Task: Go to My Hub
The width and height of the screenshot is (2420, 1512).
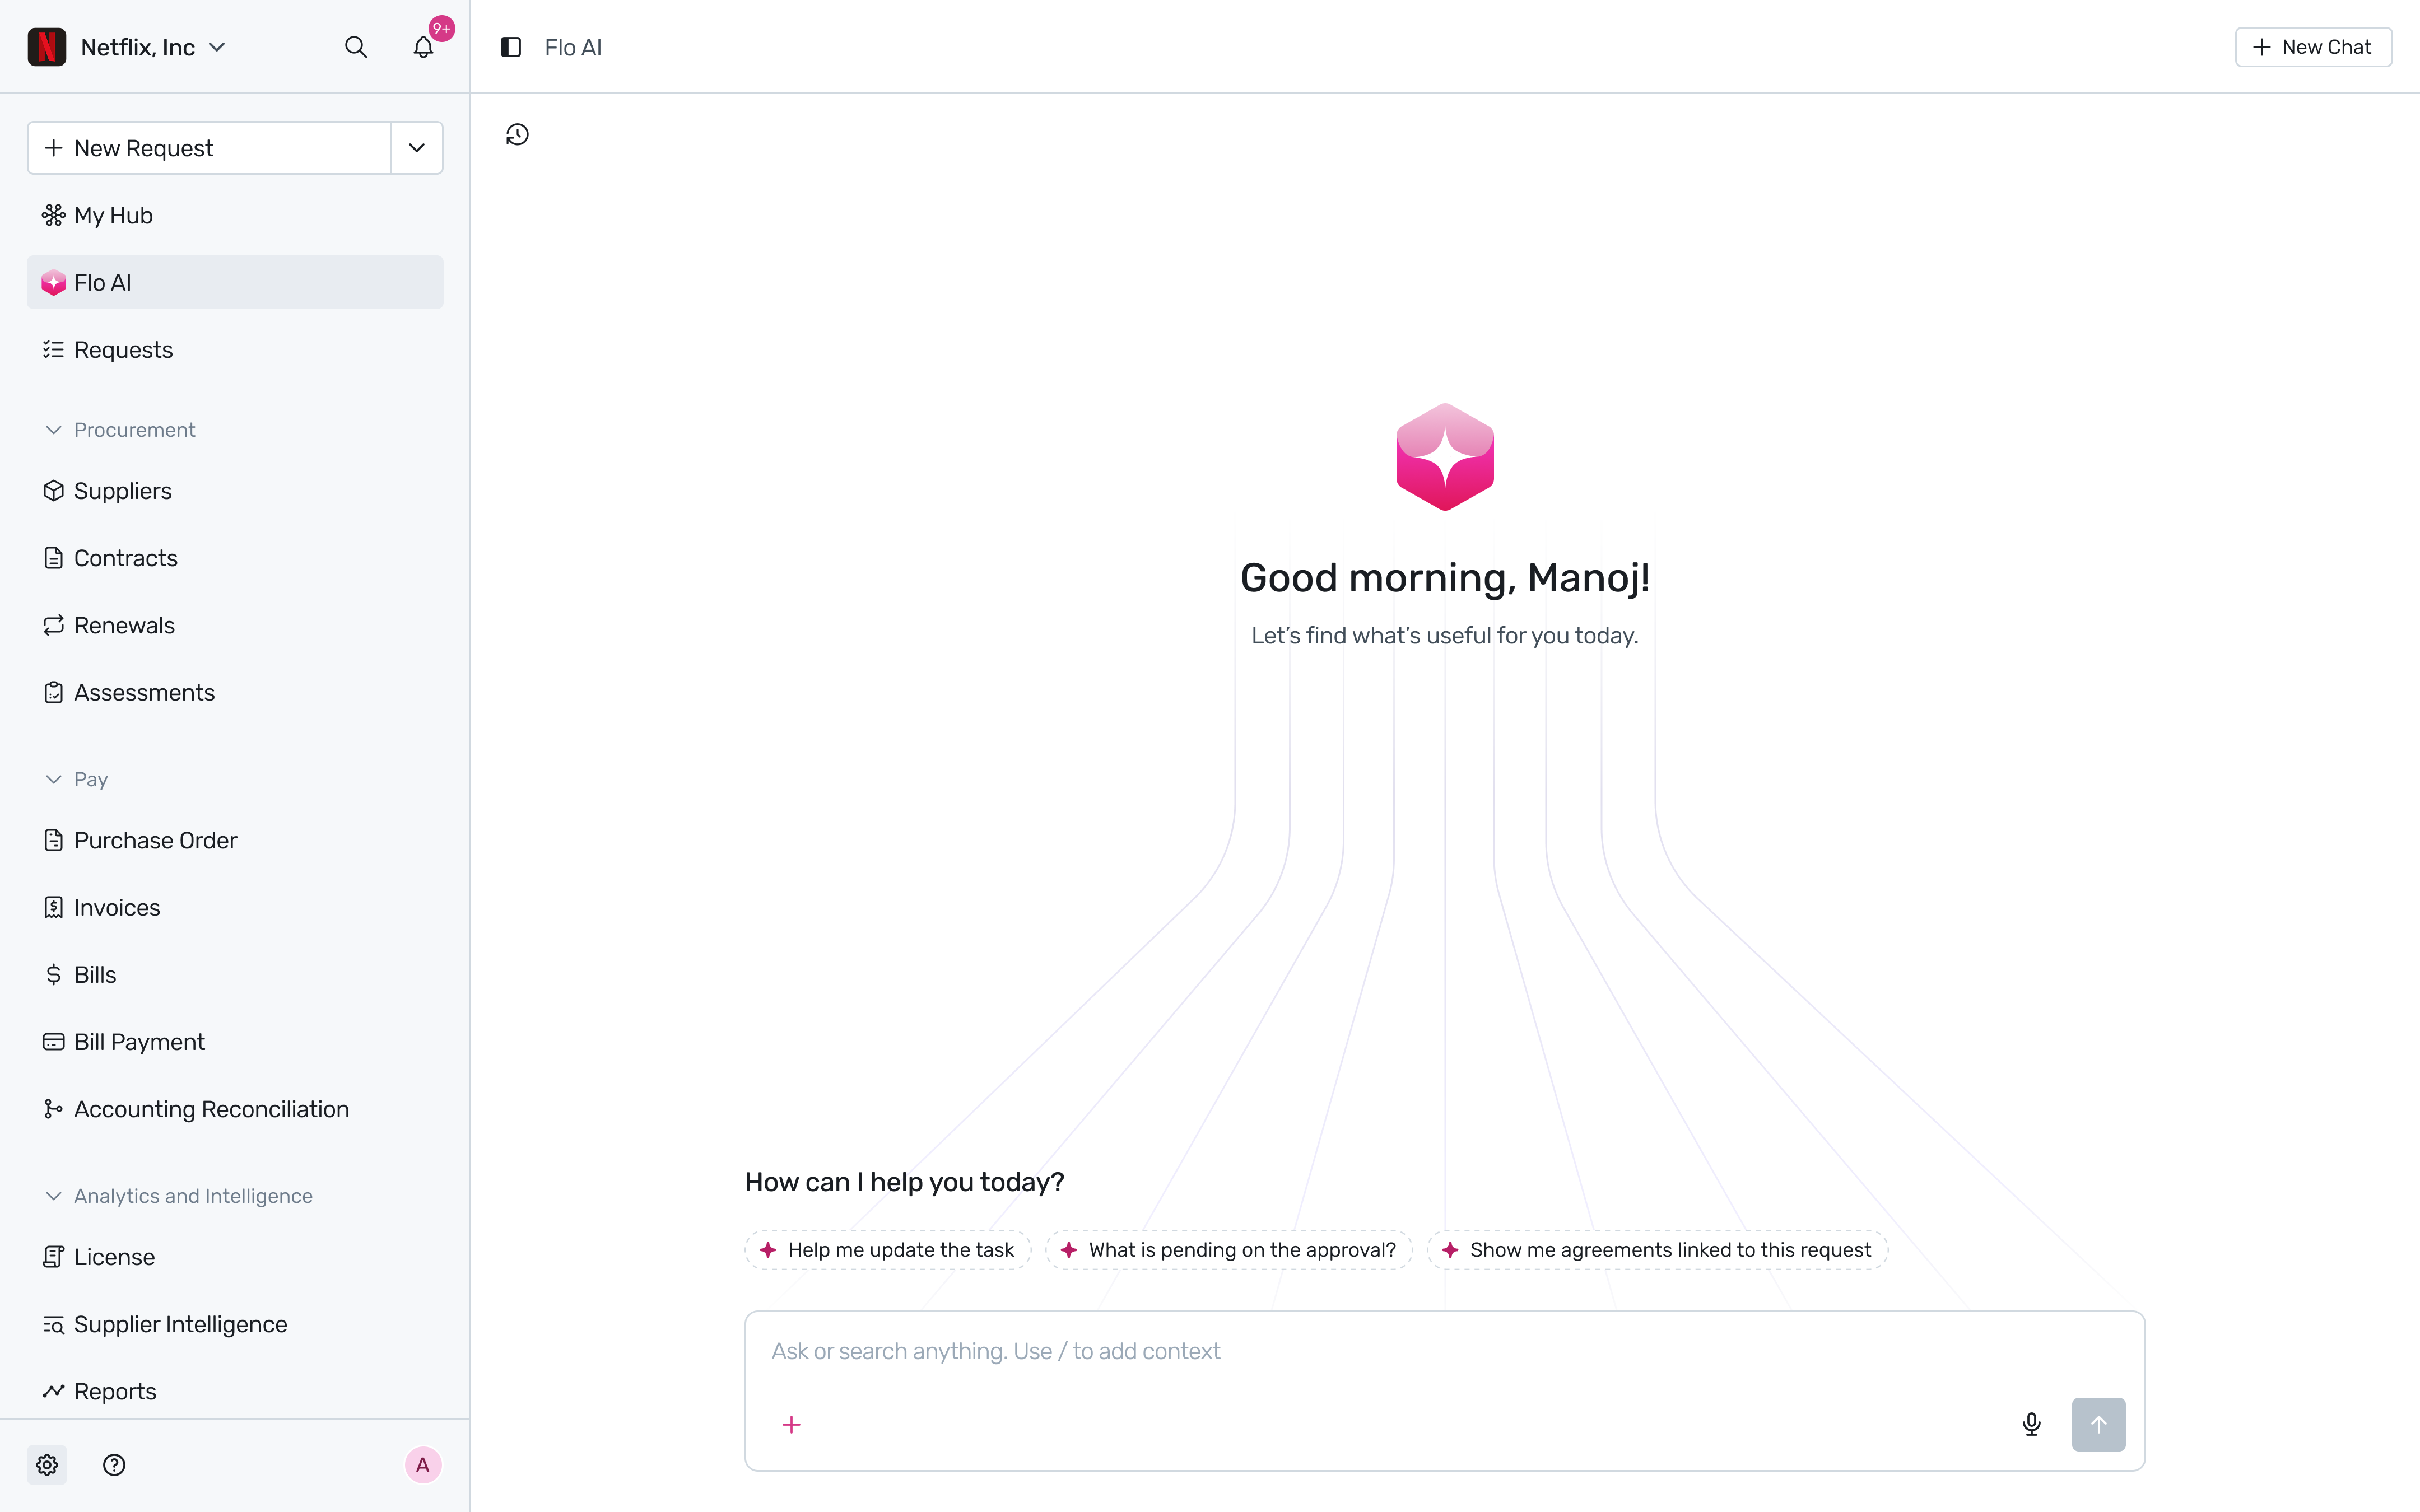Action: coord(235,215)
